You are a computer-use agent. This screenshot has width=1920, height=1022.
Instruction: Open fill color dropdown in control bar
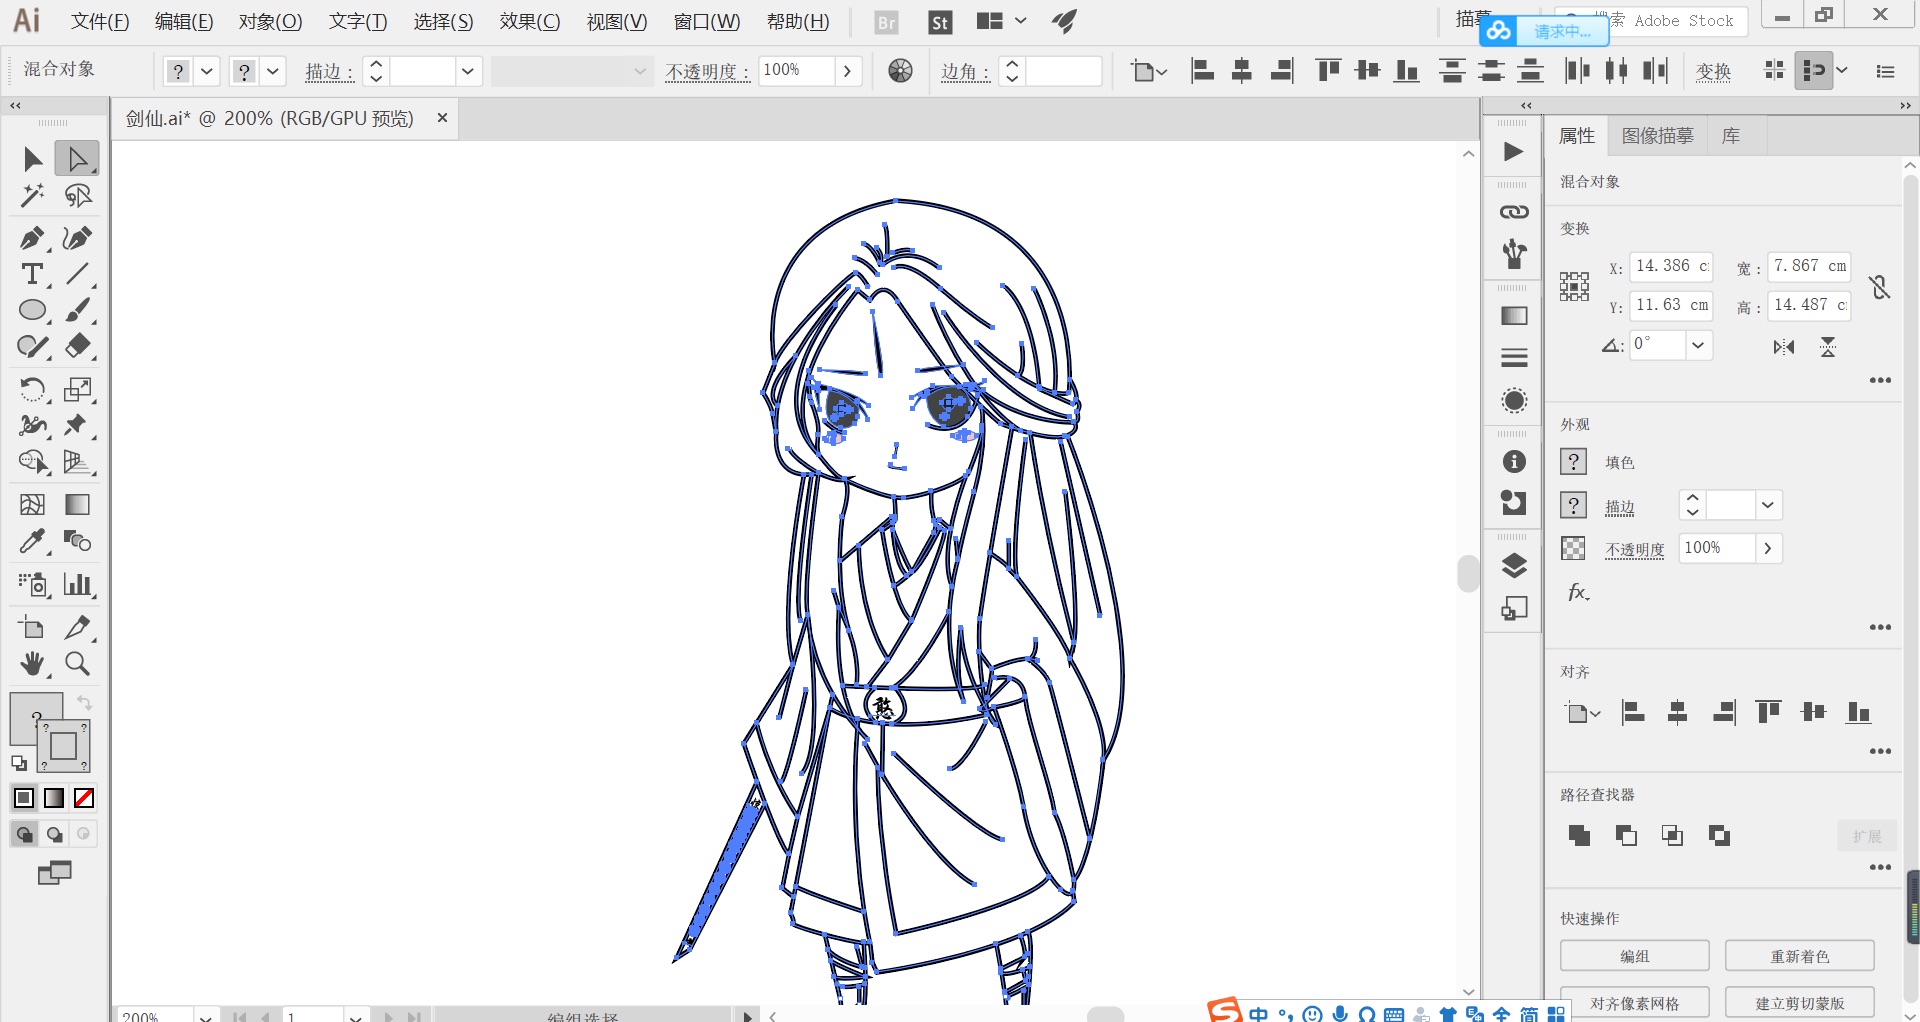point(207,71)
